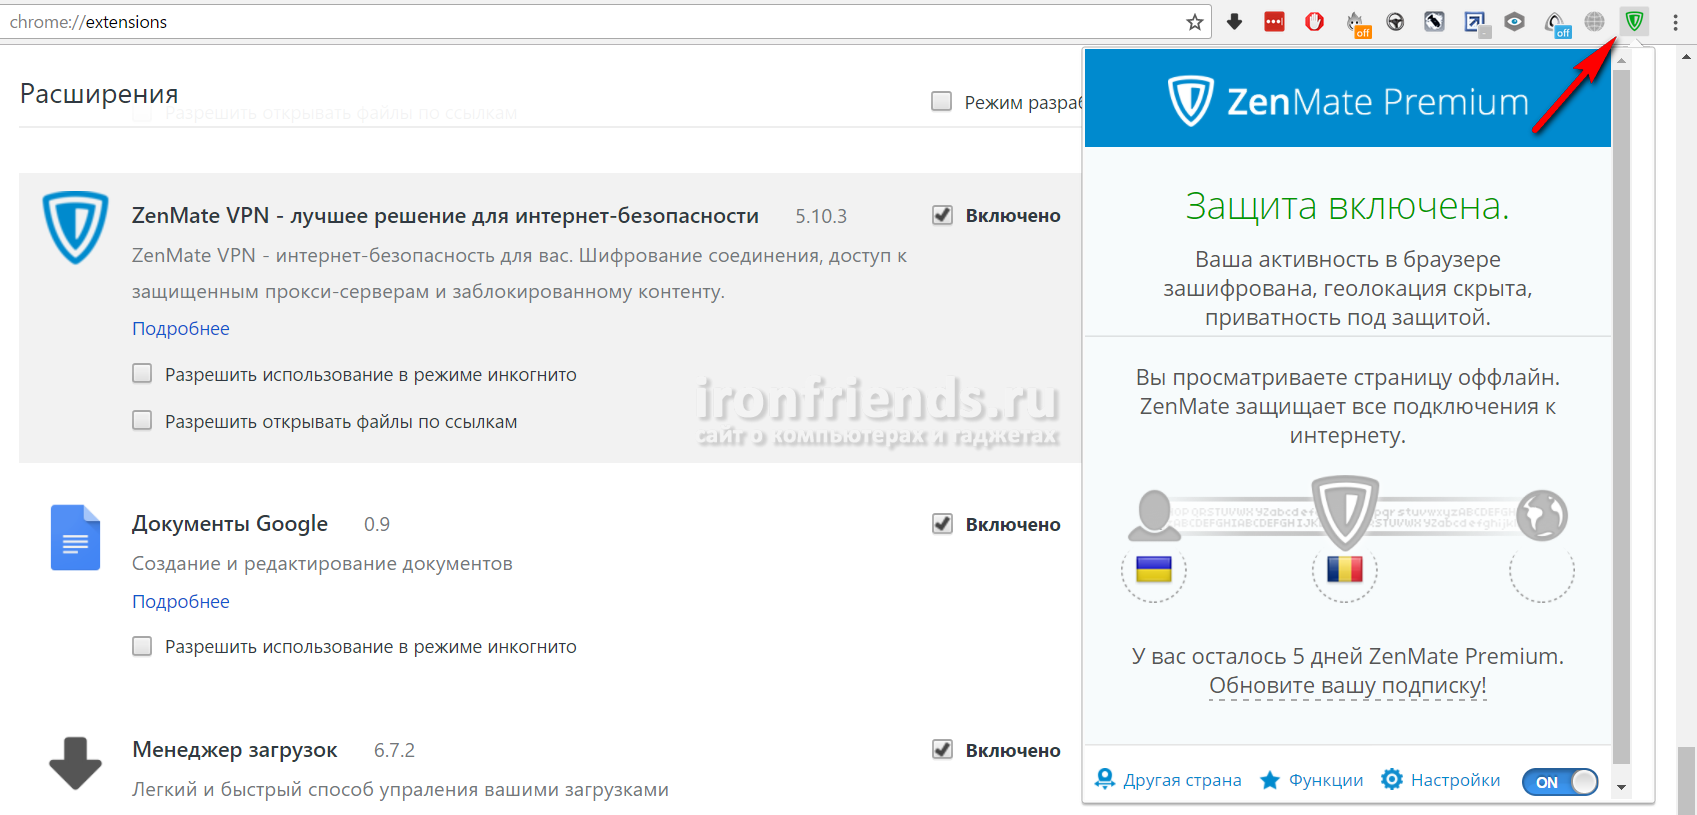
Task: Click the green ZenMate shield toolbar icon
Action: [1635, 22]
